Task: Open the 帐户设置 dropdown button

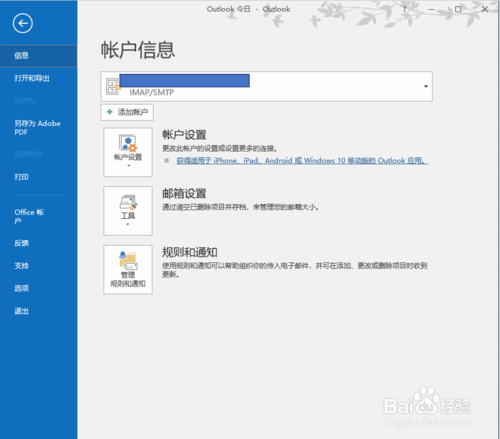Action: (x=128, y=152)
